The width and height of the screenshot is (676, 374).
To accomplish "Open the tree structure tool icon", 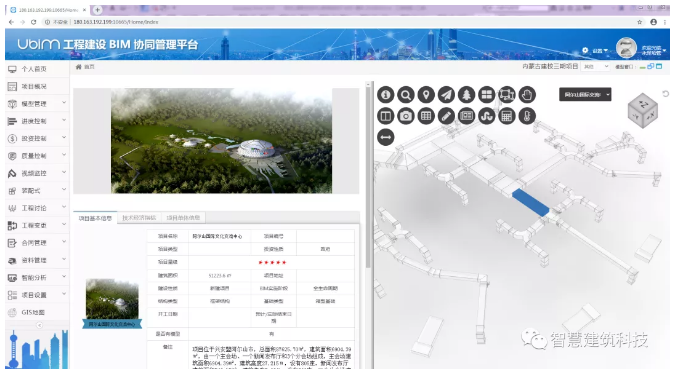I will [466, 95].
